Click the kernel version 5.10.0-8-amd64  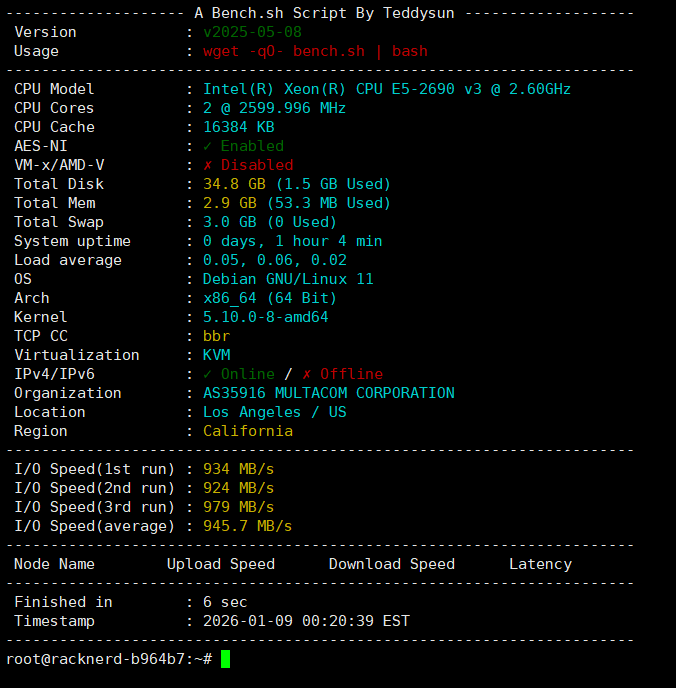266,317
